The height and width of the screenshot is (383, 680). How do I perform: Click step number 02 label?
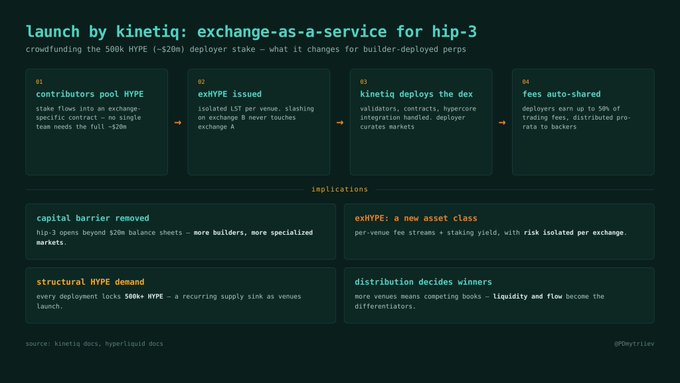click(x=201, y=82)
